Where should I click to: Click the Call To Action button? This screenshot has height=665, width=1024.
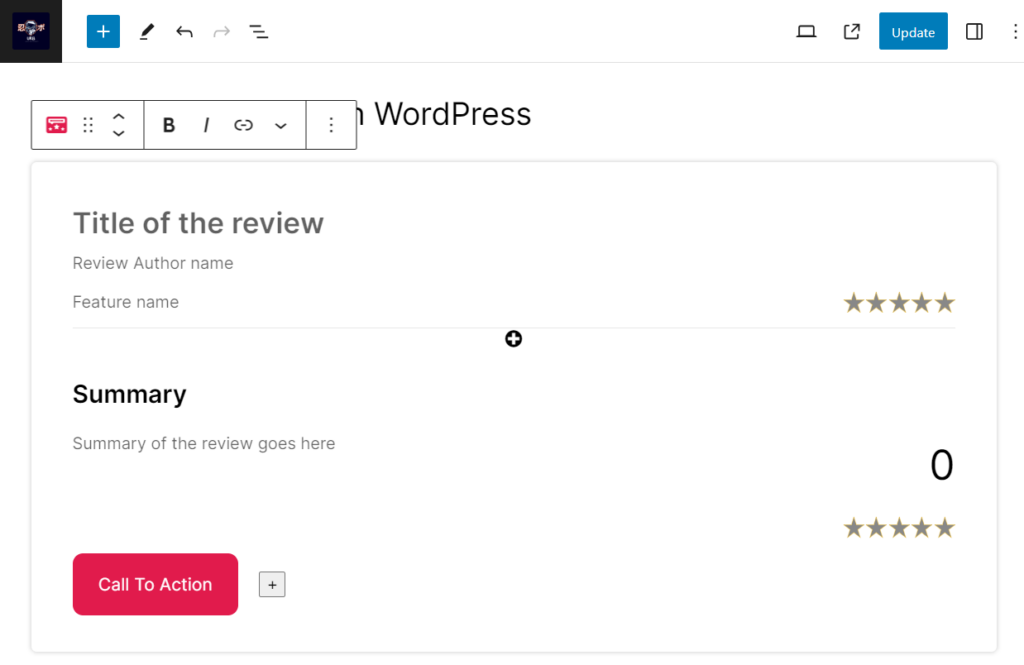(155, 584)
